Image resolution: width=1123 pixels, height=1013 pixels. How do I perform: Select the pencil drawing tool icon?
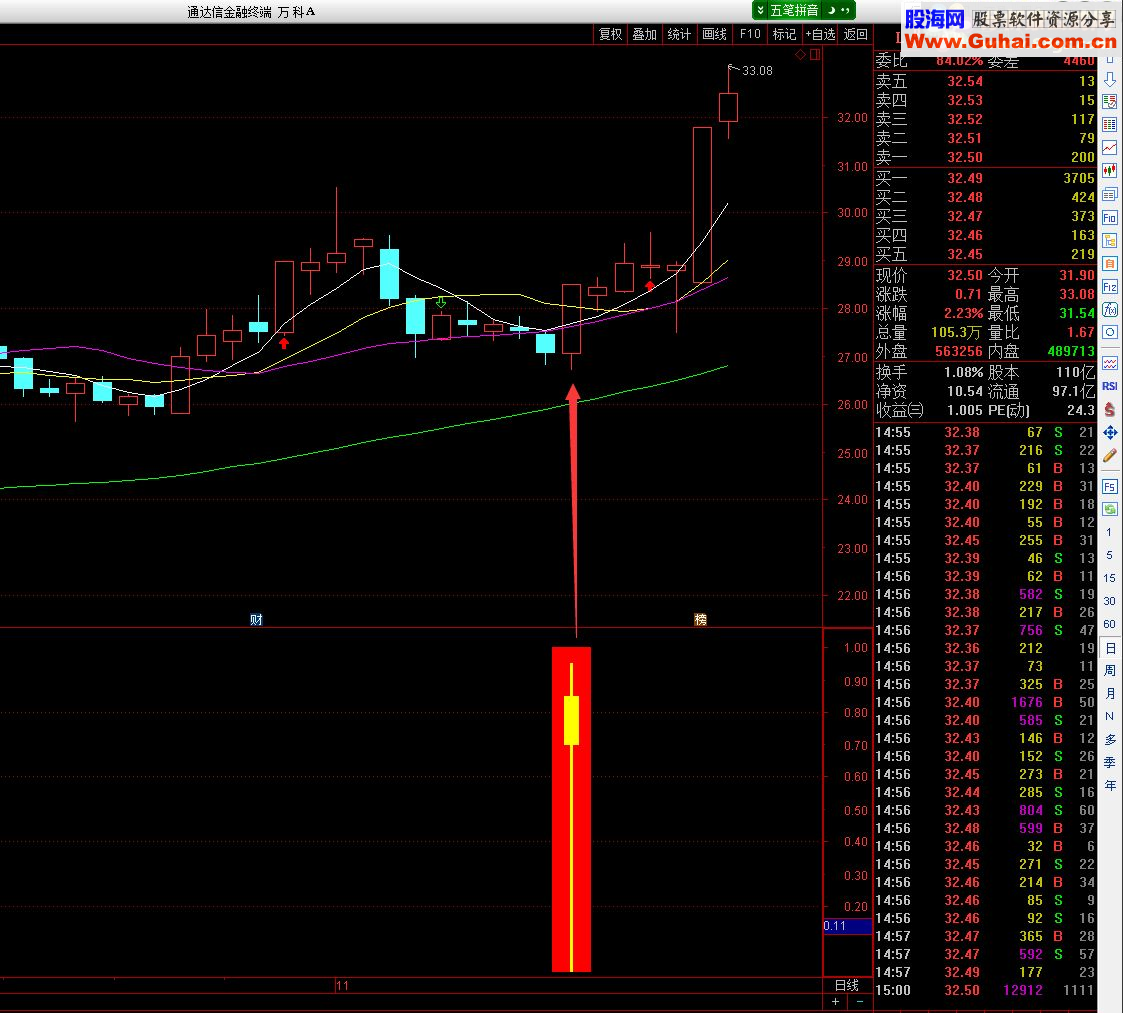[x=1109, y=455]
